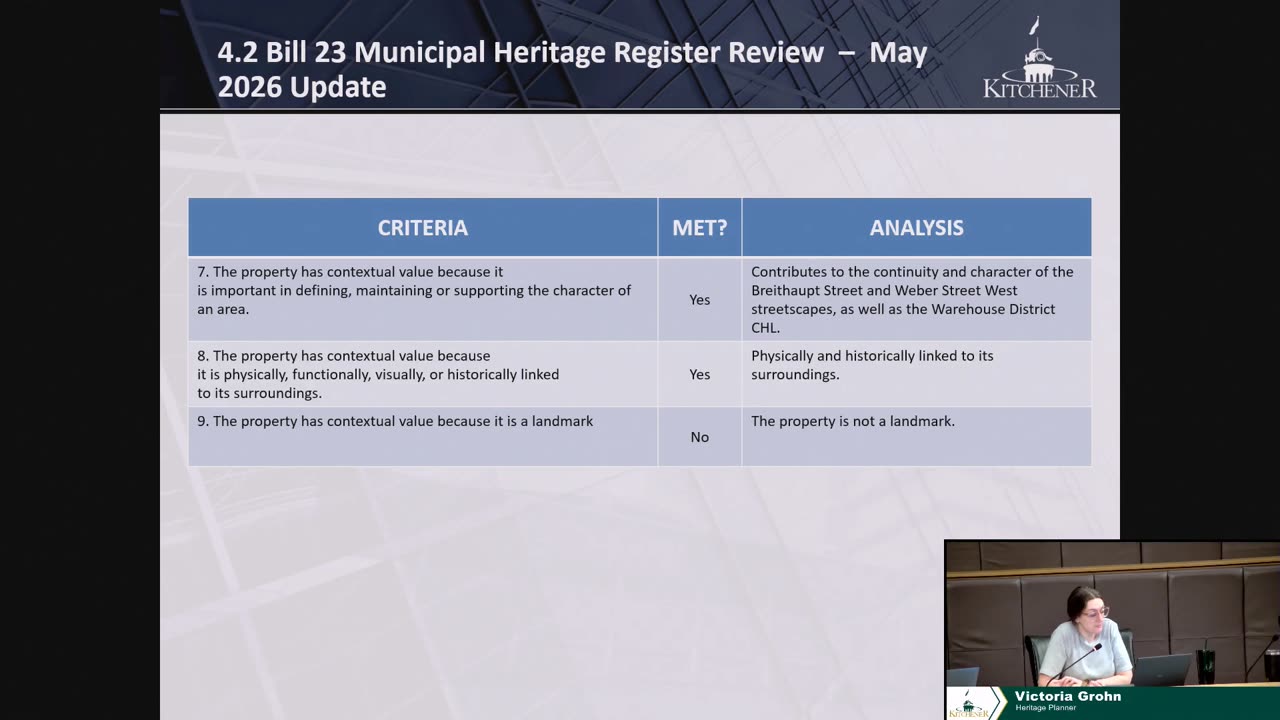This screenshot has height=720, width=1280.
Task: Click criterion 9 text about being a landmark
Action: pyautogui.click(x=395, y=421)
